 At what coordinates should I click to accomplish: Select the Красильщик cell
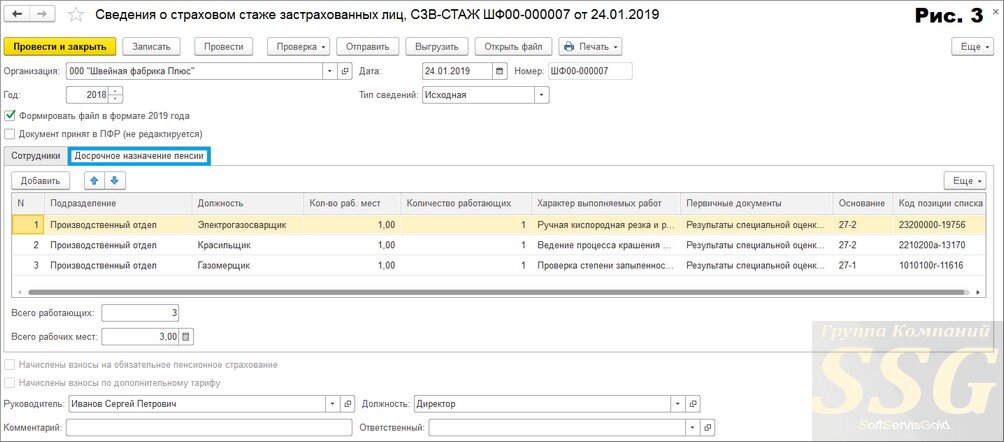point(247,245)
